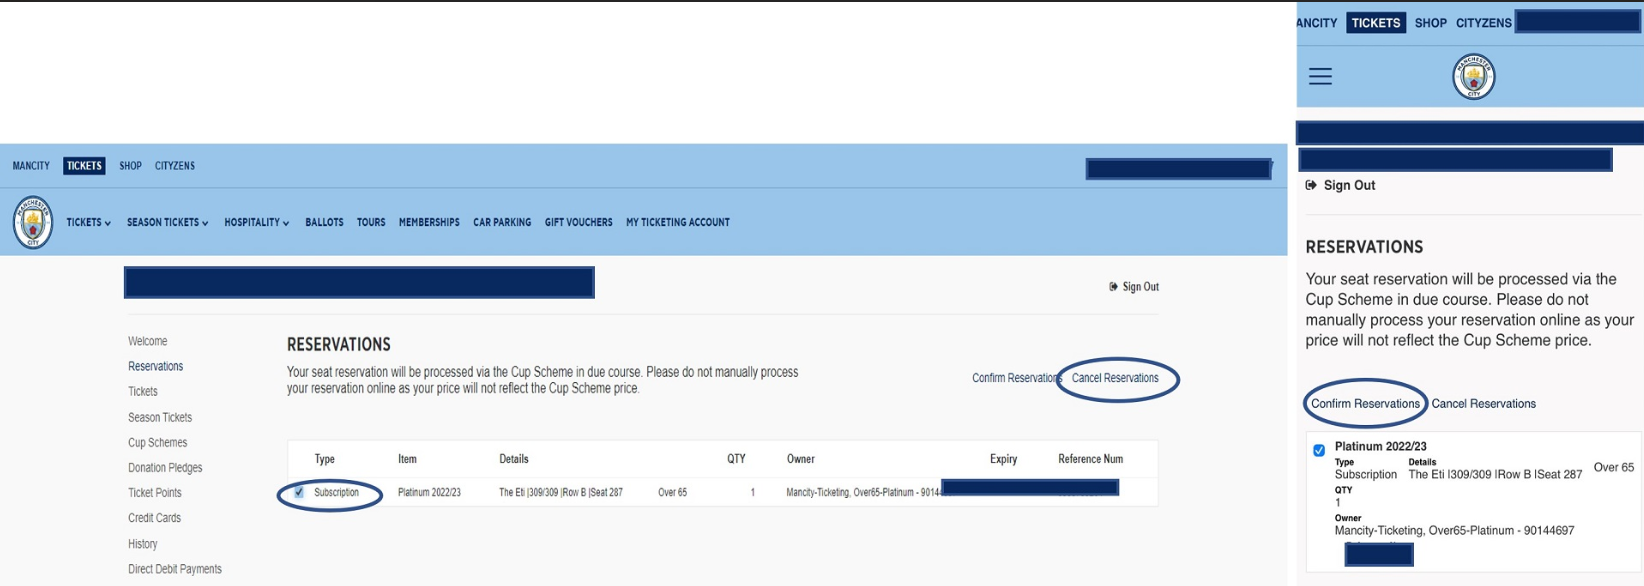1644x586 pixels.
Task: Select the highlighted TICKETS tab in desktop top bar
Action: (x=84, y=166)
